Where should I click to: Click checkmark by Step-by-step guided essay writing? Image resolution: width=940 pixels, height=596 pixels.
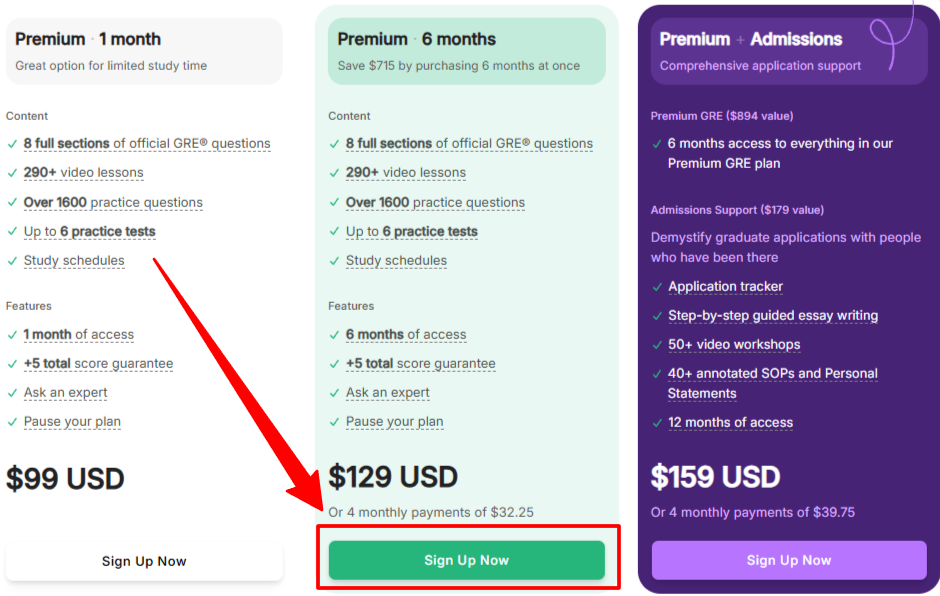click(x=657, y=316)
